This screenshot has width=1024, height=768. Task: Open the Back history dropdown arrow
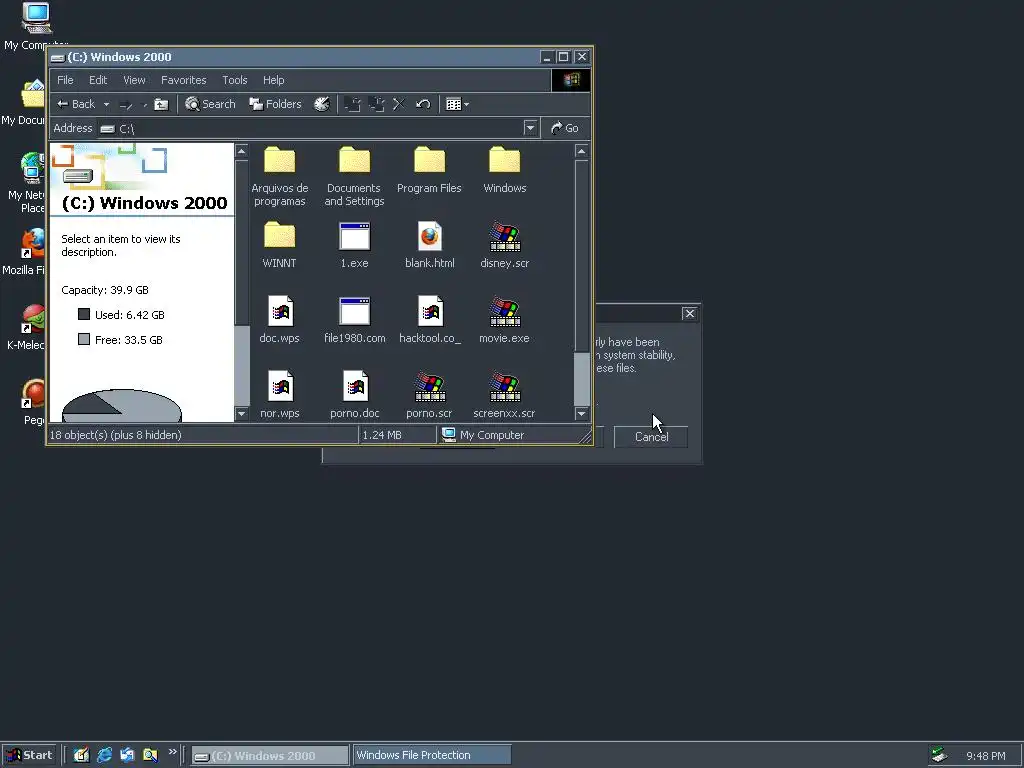tap(106, 104)
